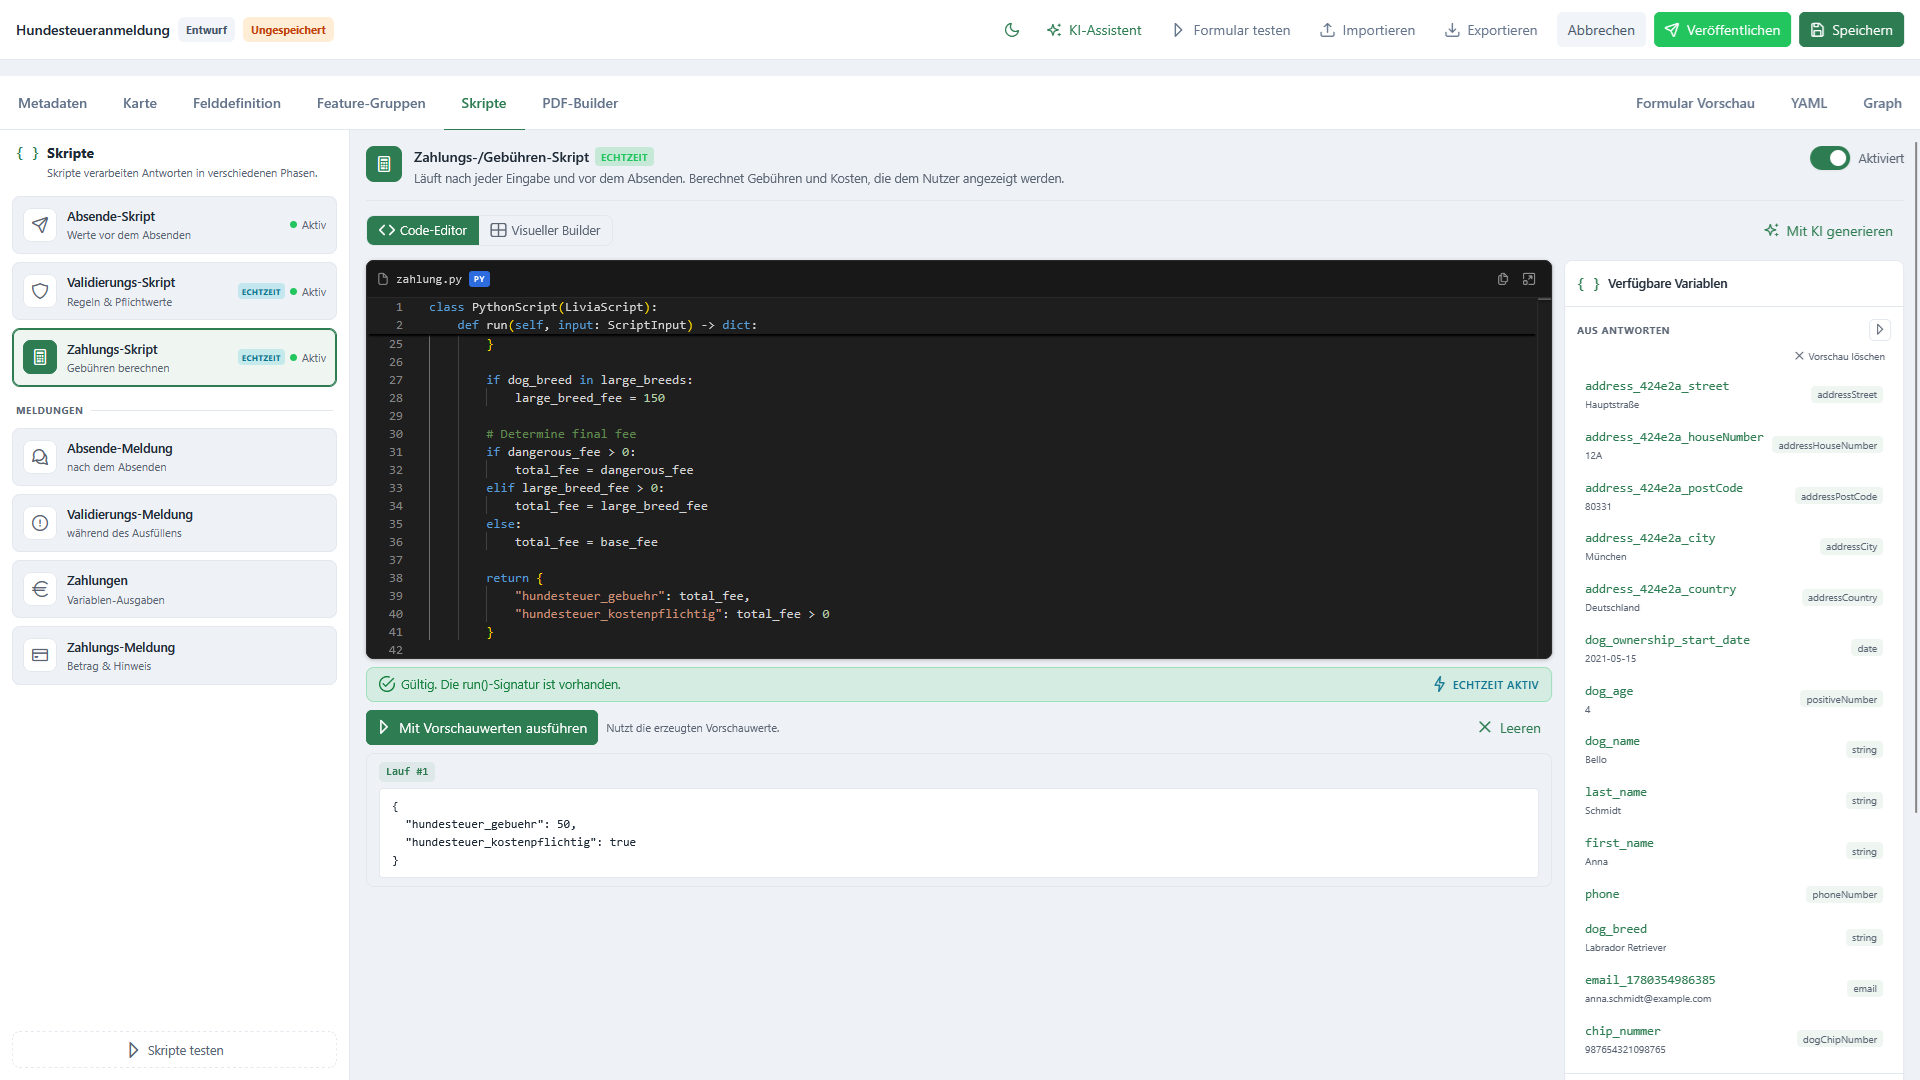Switch to the Karte tab
The image size is (1920, 1080).
tap(140, 103)
